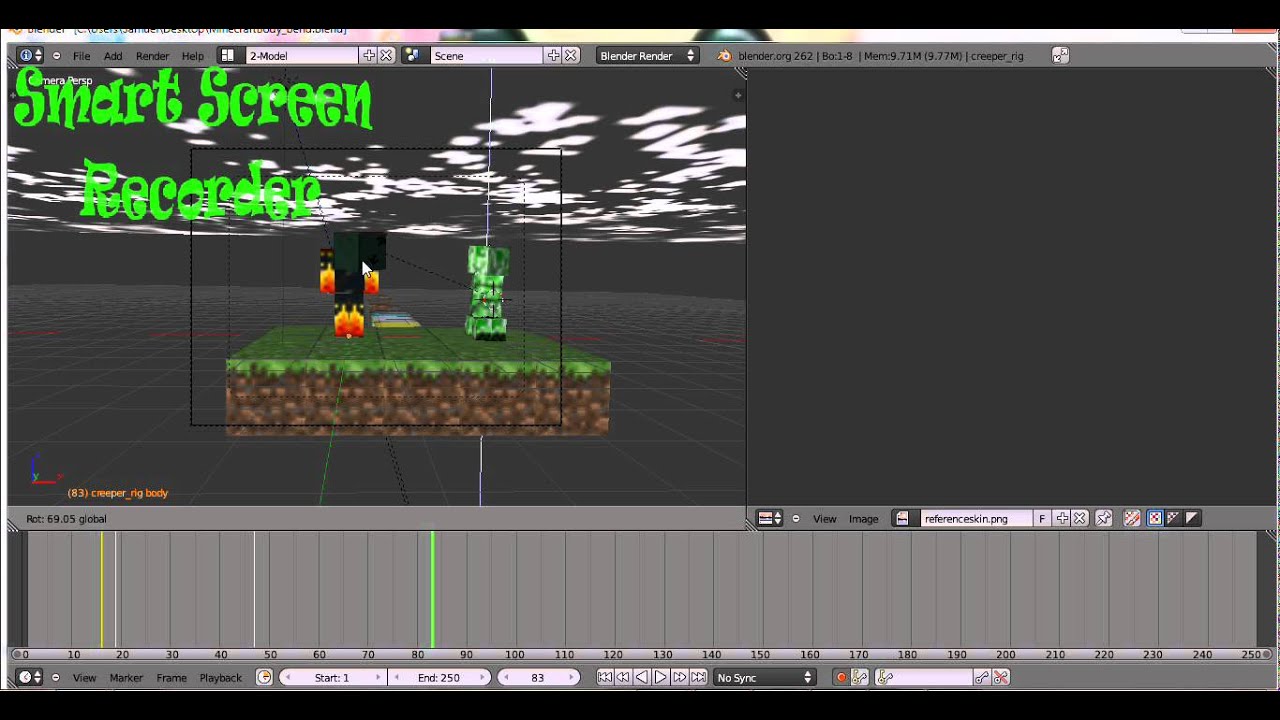Select the color and alpha channels display
The width and height of the screenshot is (1280, 720).
(1155, 518)
